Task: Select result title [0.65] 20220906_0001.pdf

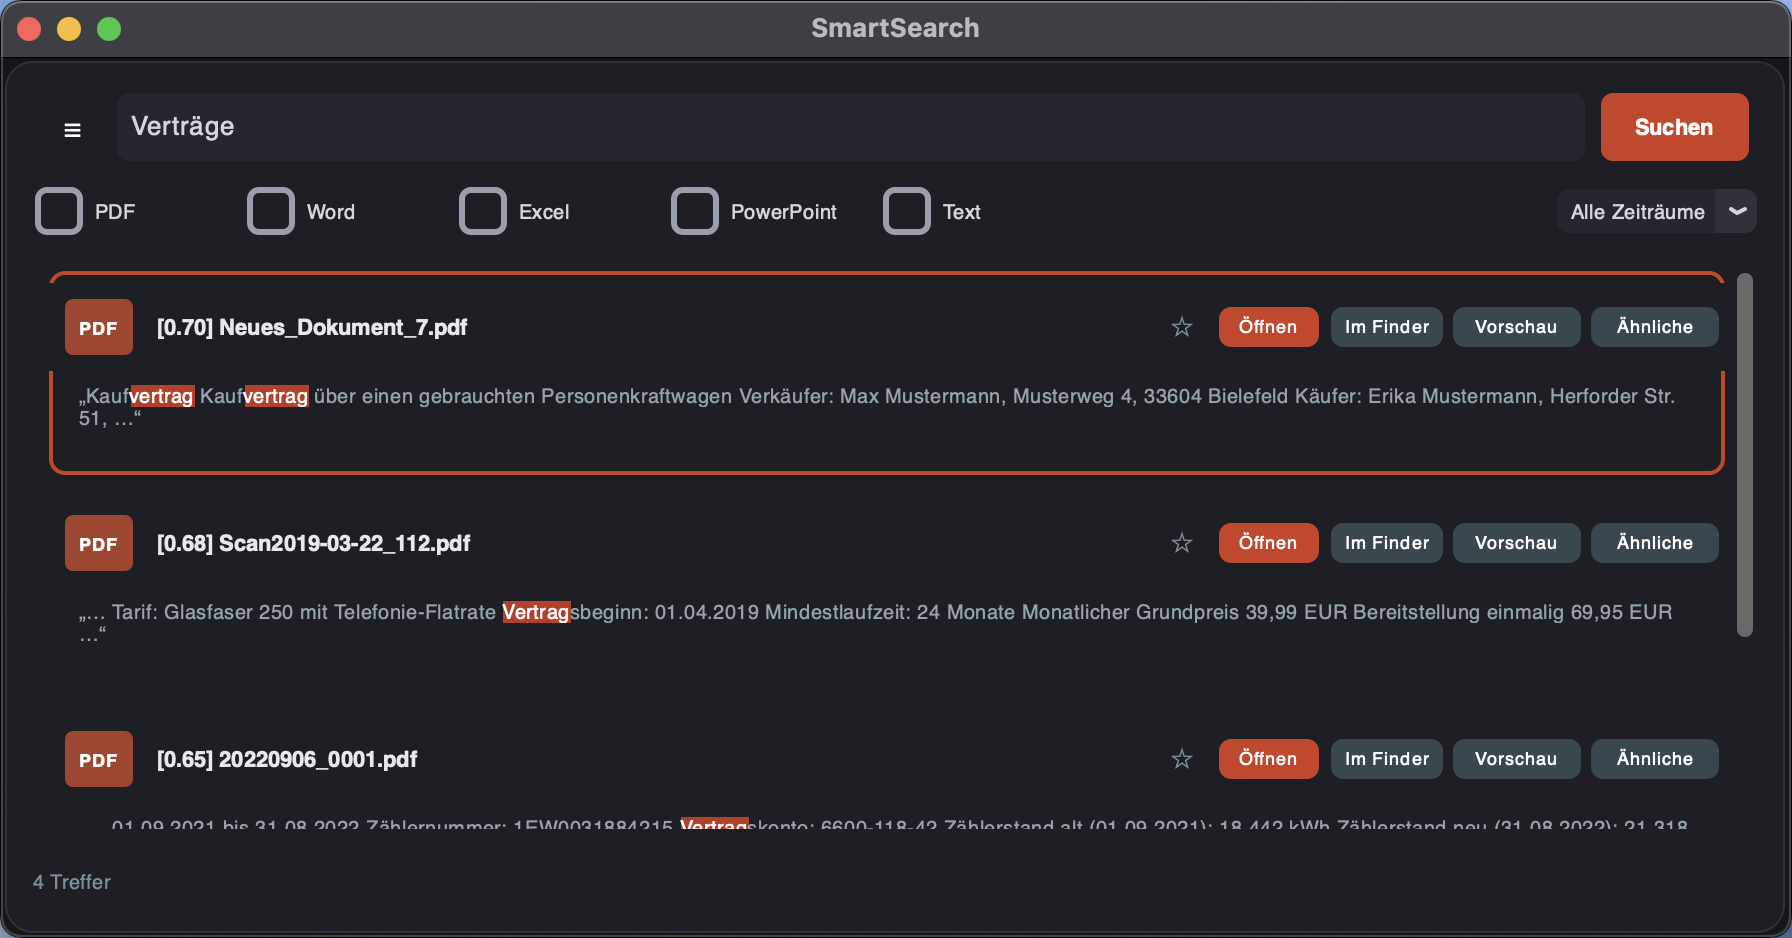Action: (287, 759)
